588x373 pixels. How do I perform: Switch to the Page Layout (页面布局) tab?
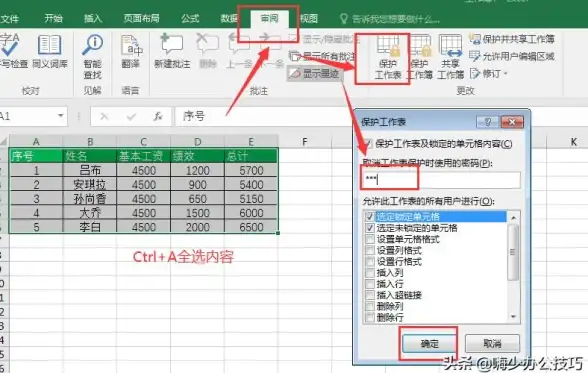(141, 18)
